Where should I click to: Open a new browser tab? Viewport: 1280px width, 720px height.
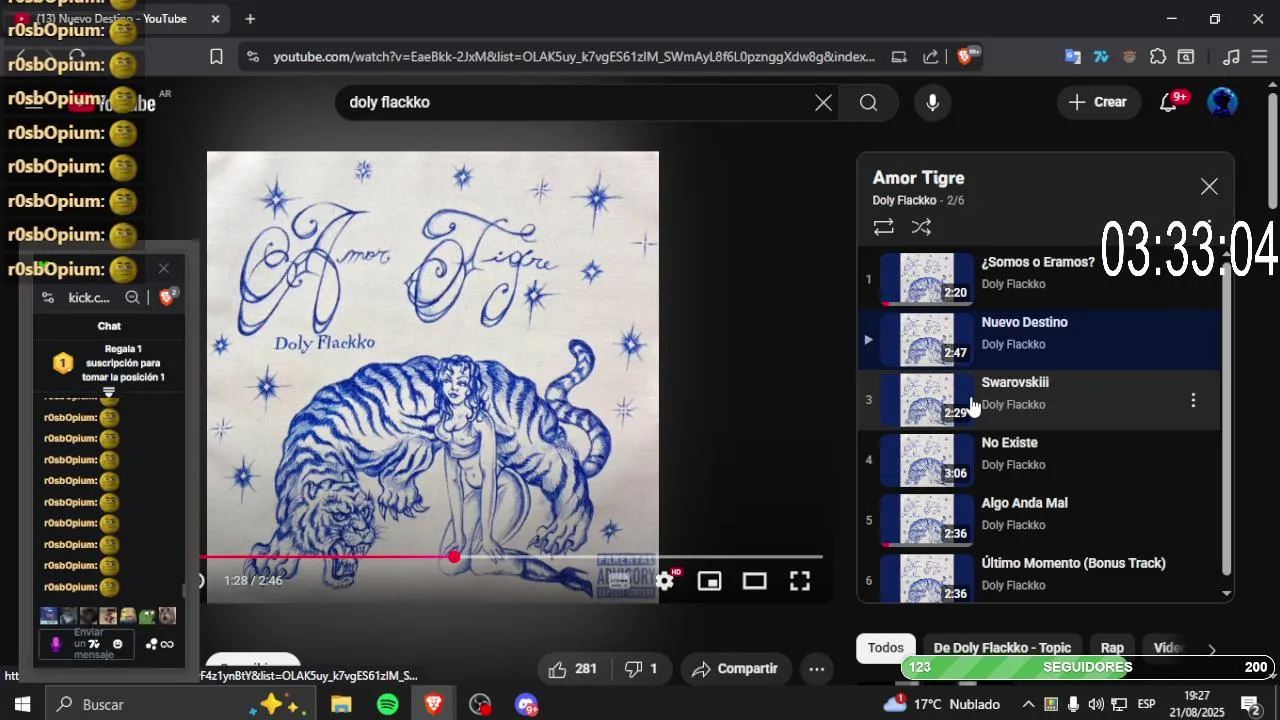pos(250,19)
